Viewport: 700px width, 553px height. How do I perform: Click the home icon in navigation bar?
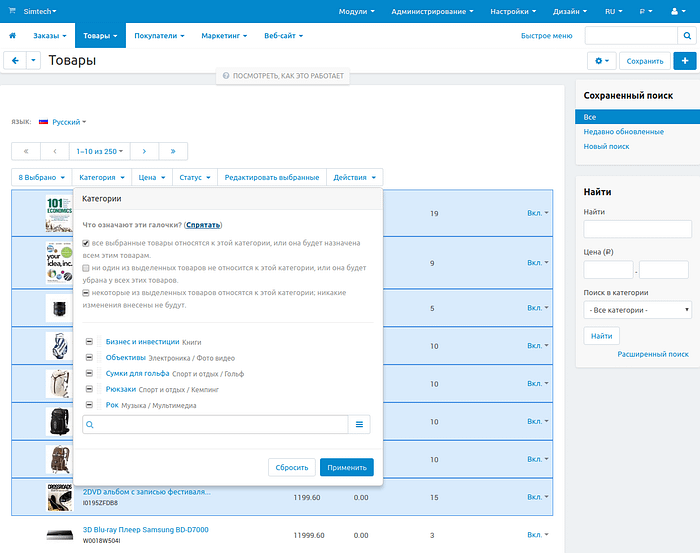[x=13, y=35]
